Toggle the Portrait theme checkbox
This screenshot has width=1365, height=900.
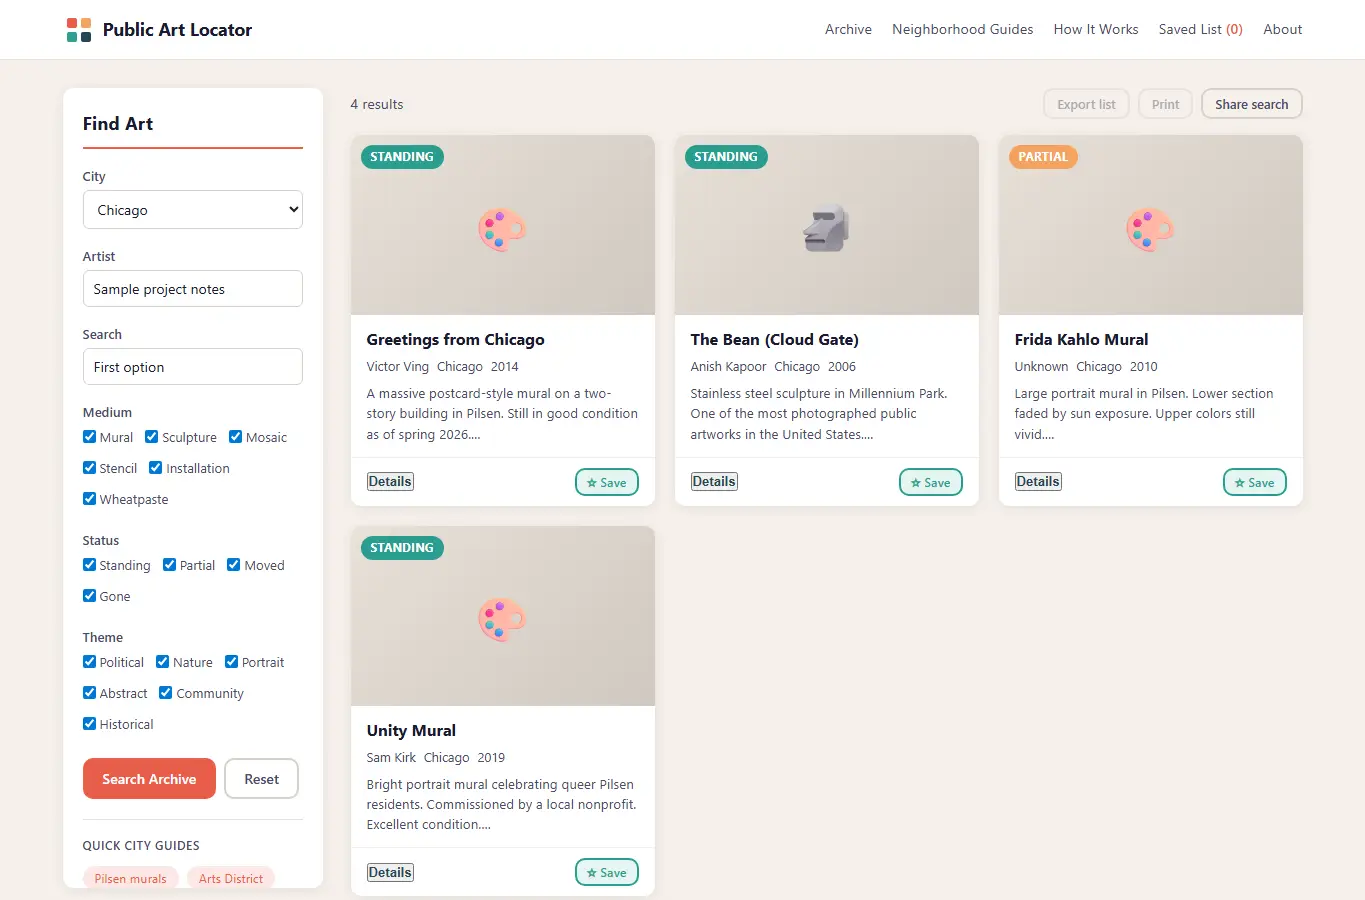point(232,662)
